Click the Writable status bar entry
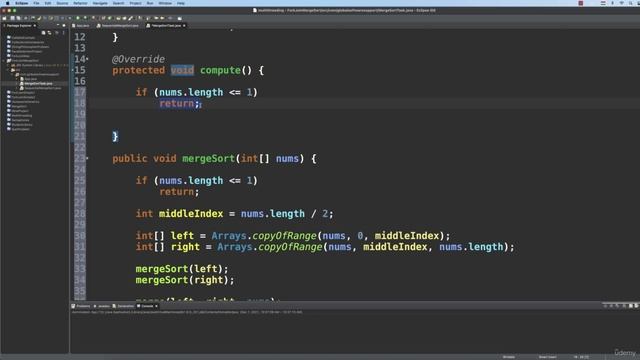 (x=509, y=357)
